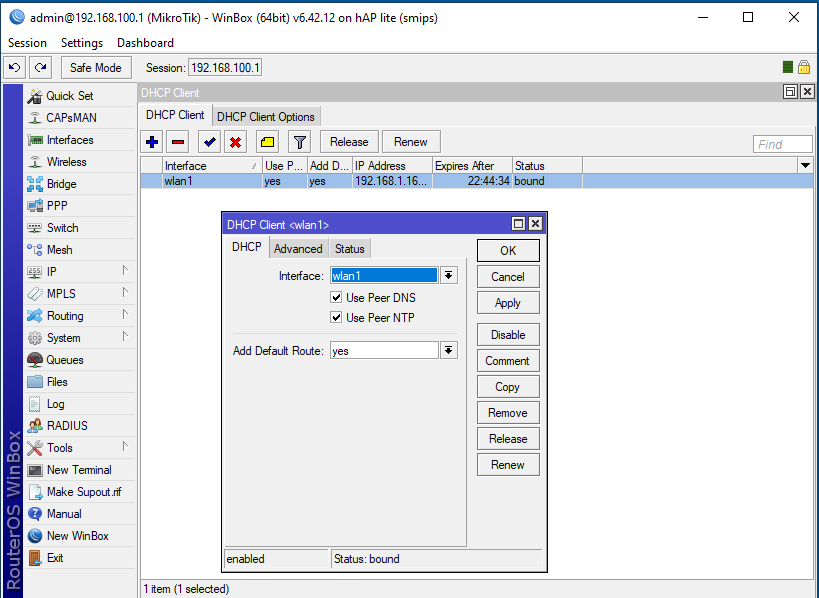Viewport: 819px width, 598px height.
Task: Open the Switch section
Action: tap(80, 228)
